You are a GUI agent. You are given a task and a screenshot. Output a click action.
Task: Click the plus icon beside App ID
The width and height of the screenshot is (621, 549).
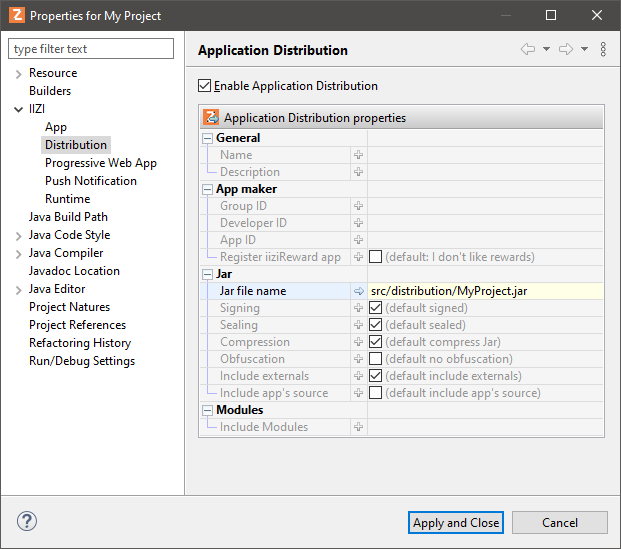(358, 240)
